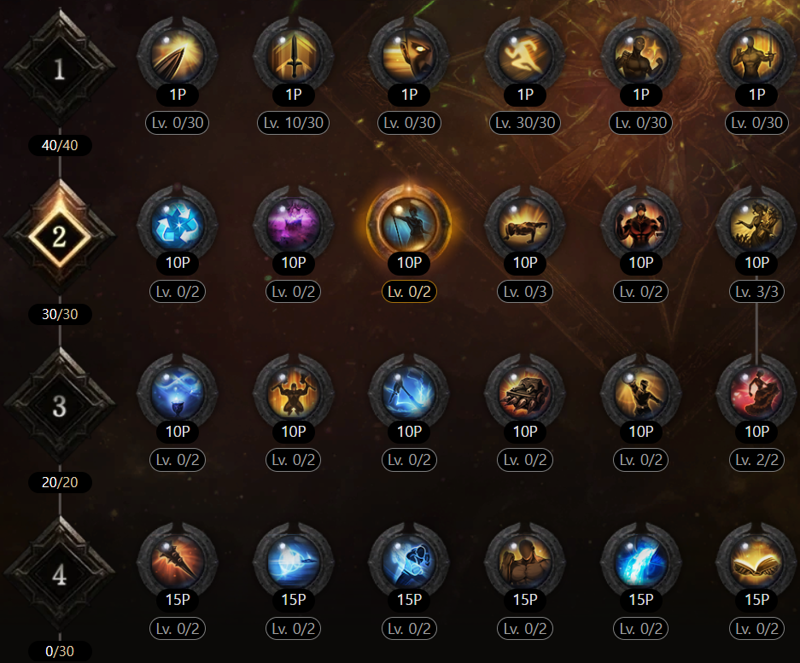Viewport: 800px width, 663px height.
Task: Select the tier 3 diamond badge
Action: click(60, 406)
